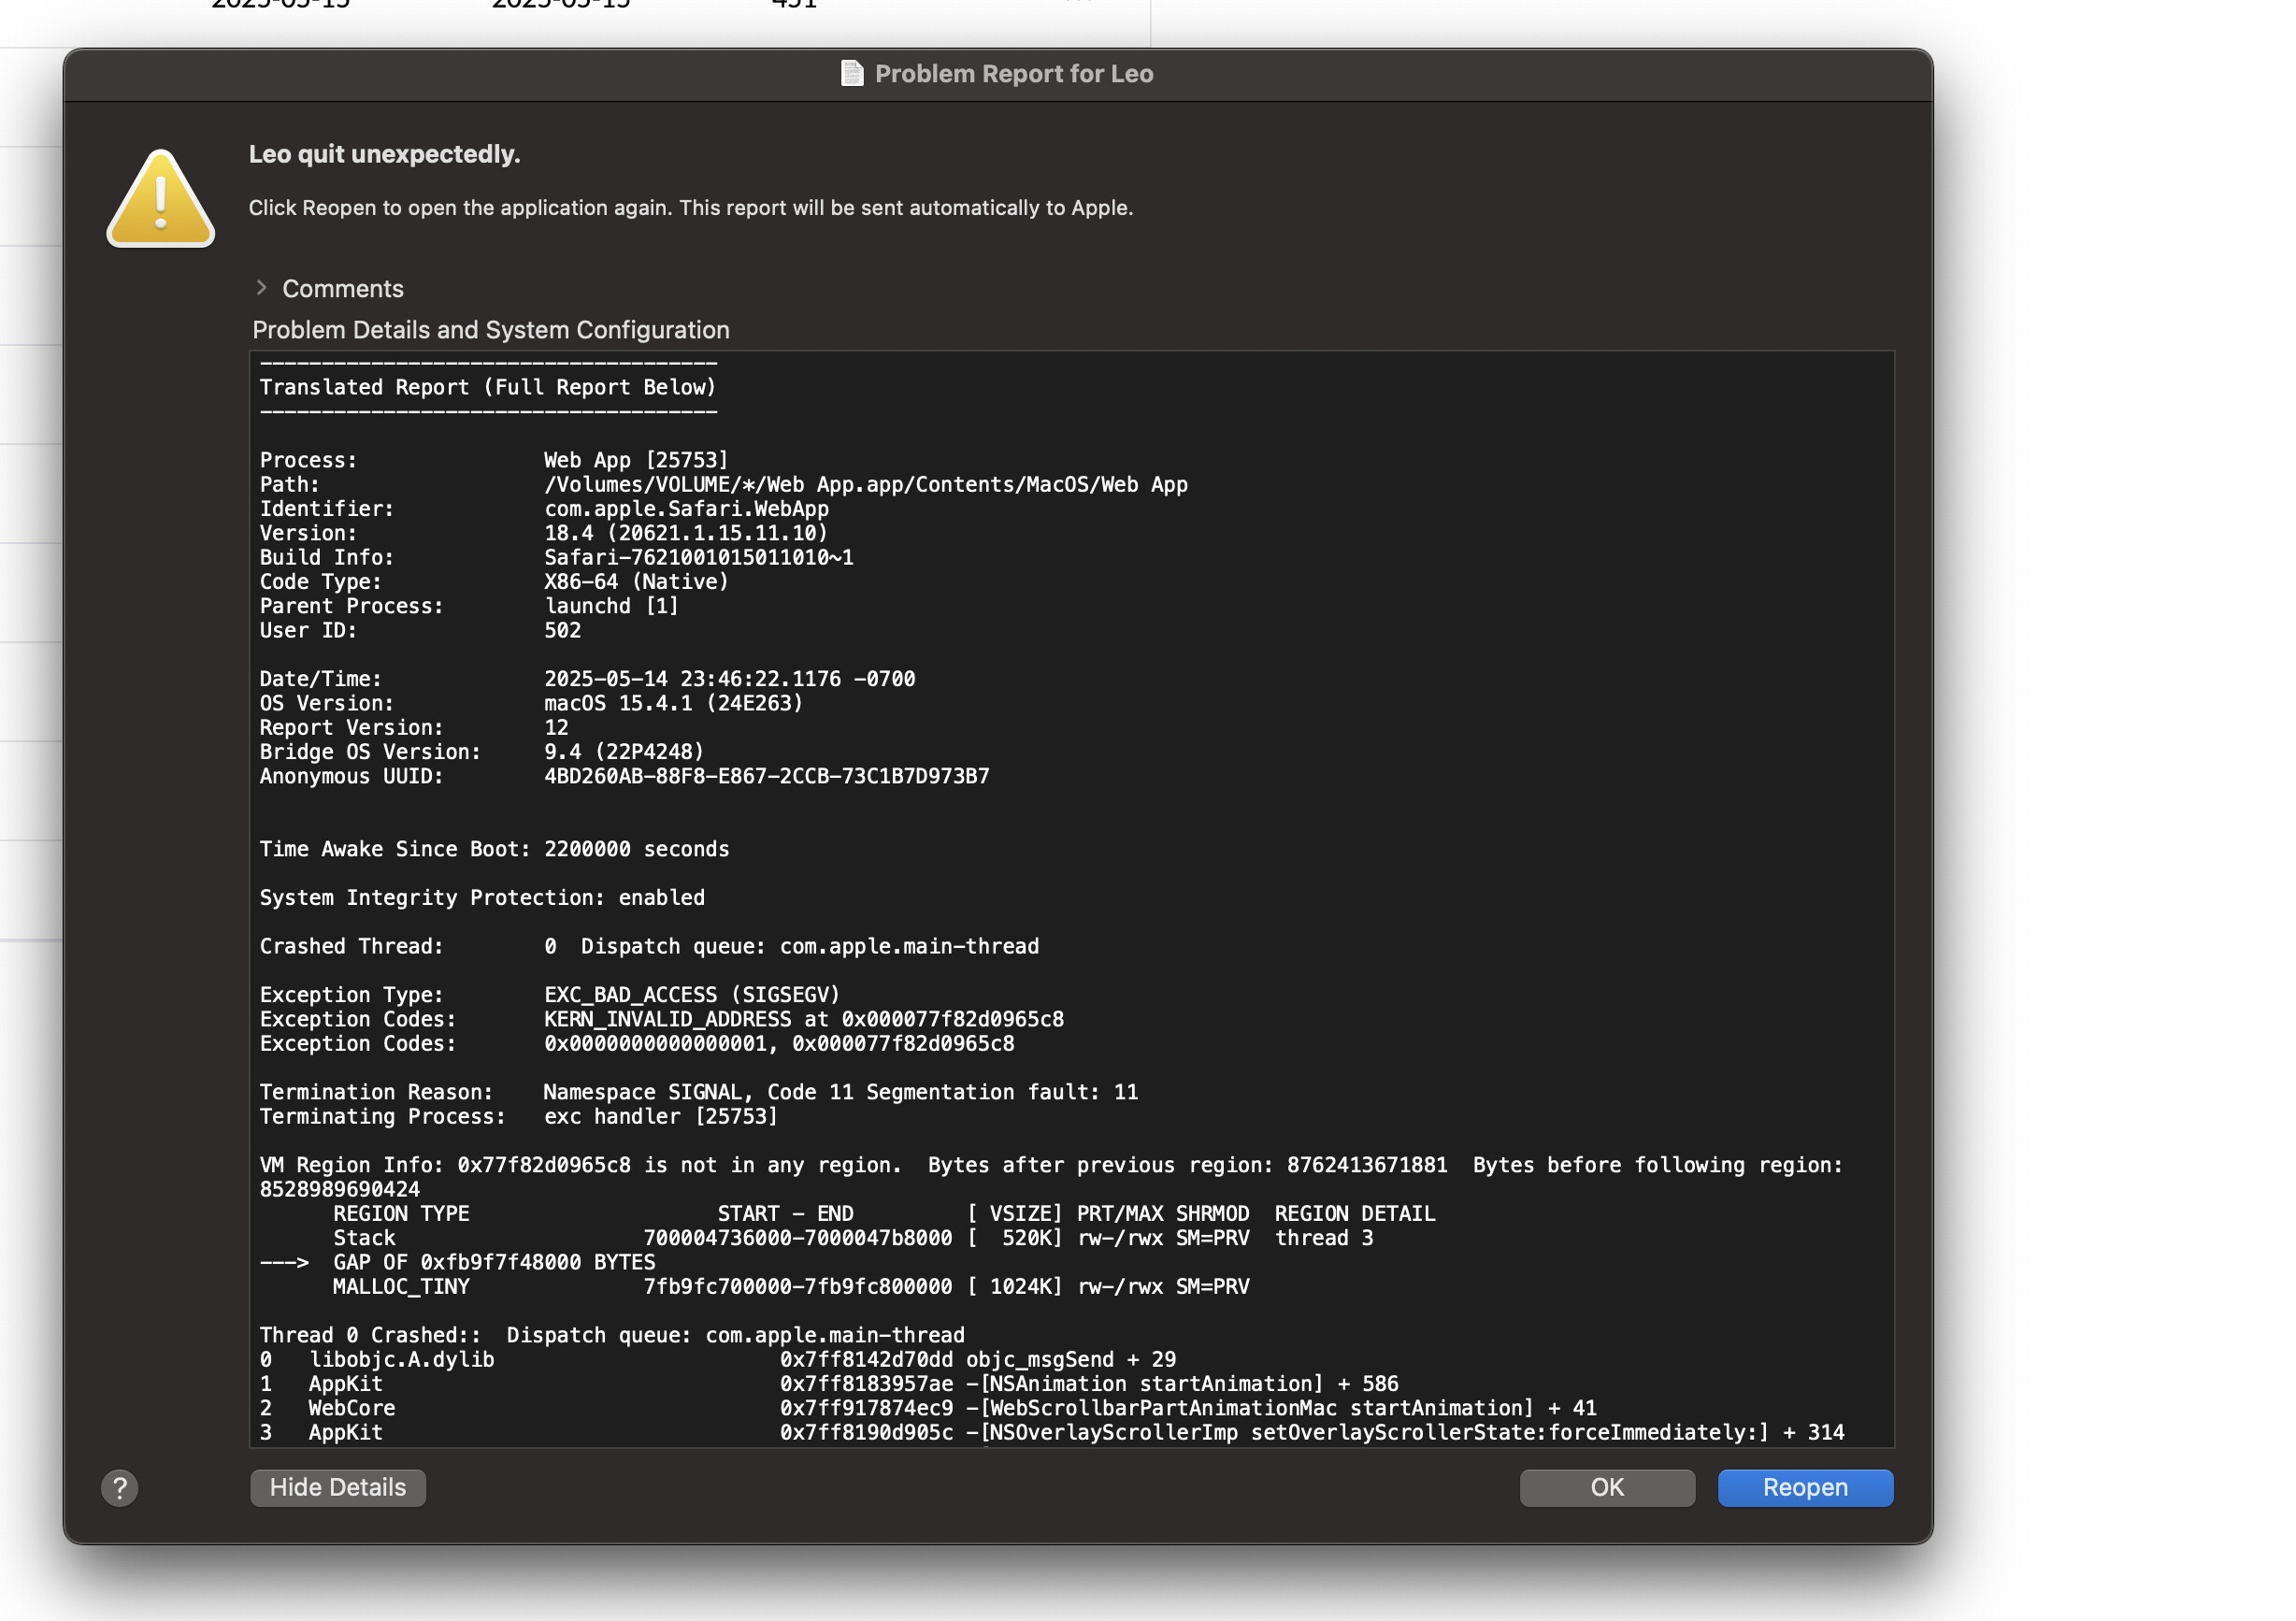The image size is (2296, 1621).
Task: Click the document icon in the title bar
Action: [852, 74]
